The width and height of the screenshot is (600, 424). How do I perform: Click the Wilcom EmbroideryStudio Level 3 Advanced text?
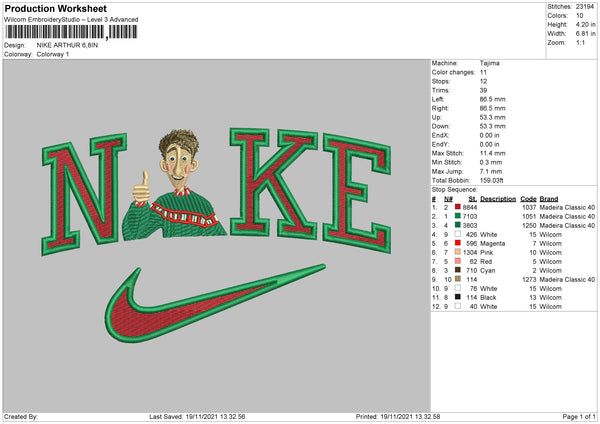point(71,20)
